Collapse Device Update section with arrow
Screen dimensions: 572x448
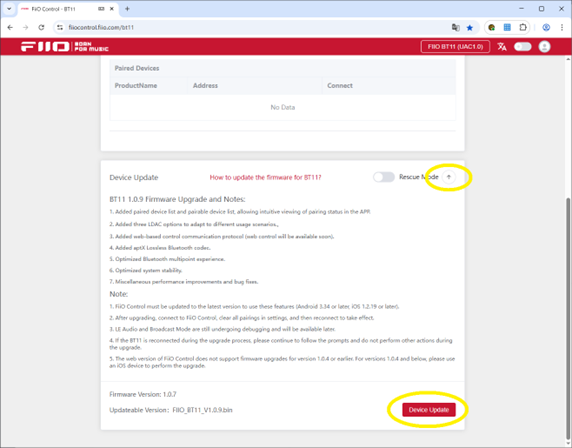point(449,177)
